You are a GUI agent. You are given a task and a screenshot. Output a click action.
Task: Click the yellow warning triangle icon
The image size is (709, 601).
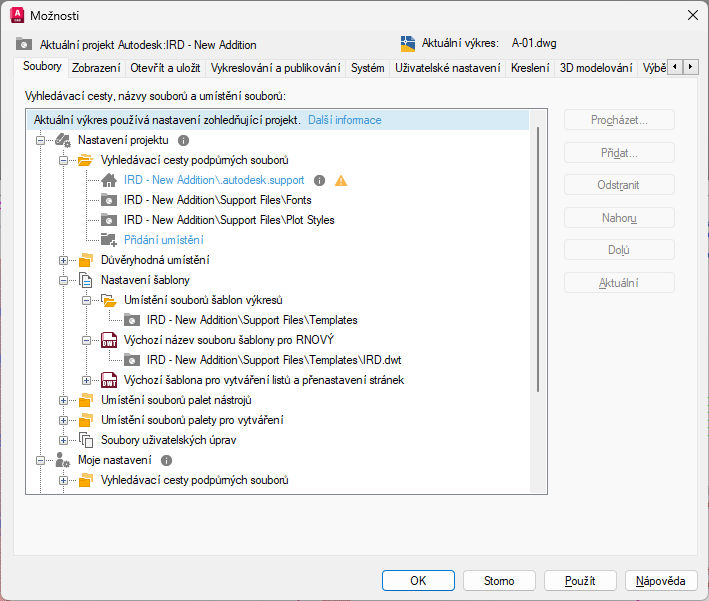(341, 181)
